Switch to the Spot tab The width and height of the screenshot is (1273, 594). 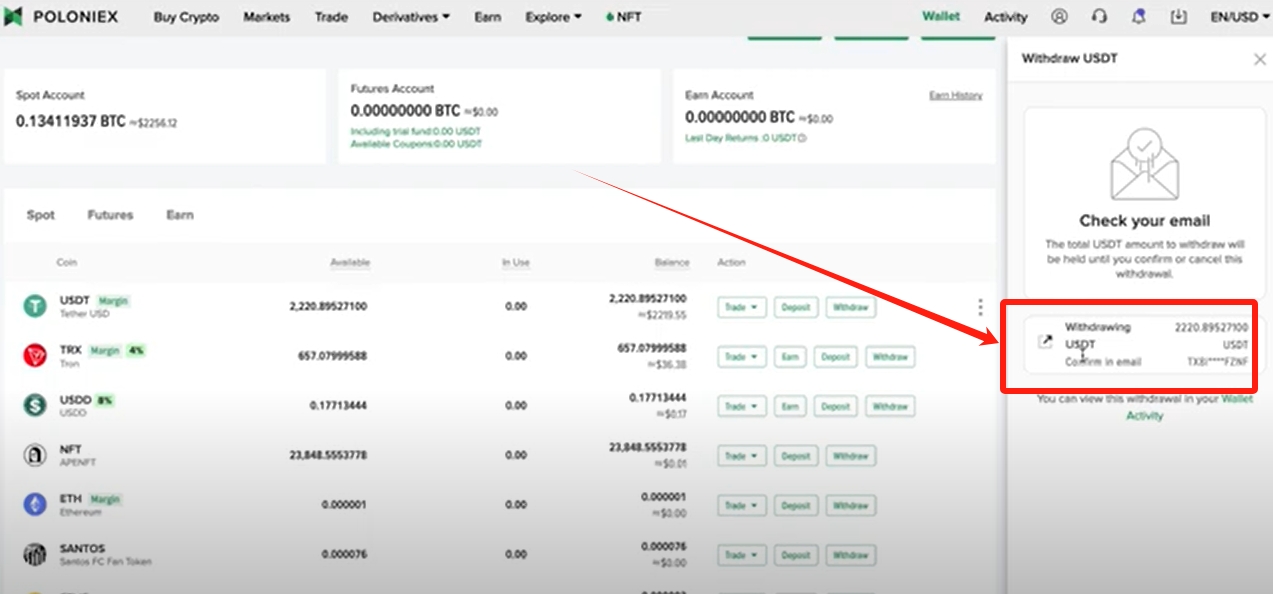[x=41, y=215]
